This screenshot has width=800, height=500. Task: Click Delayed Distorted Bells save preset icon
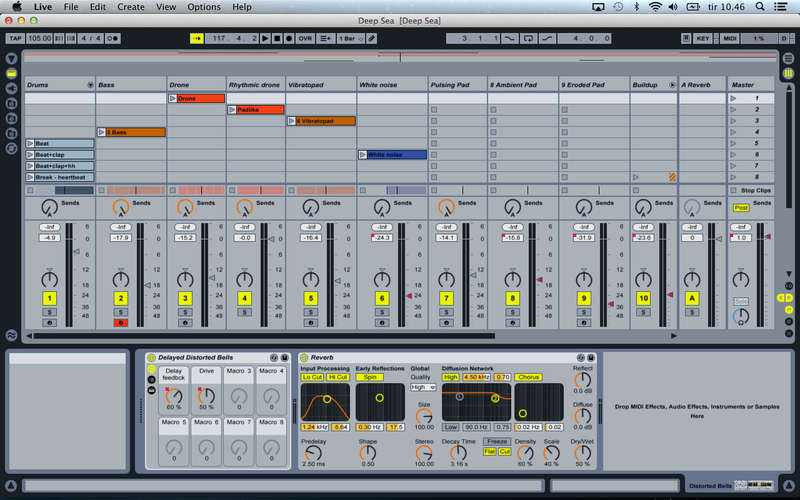point(285,358)
